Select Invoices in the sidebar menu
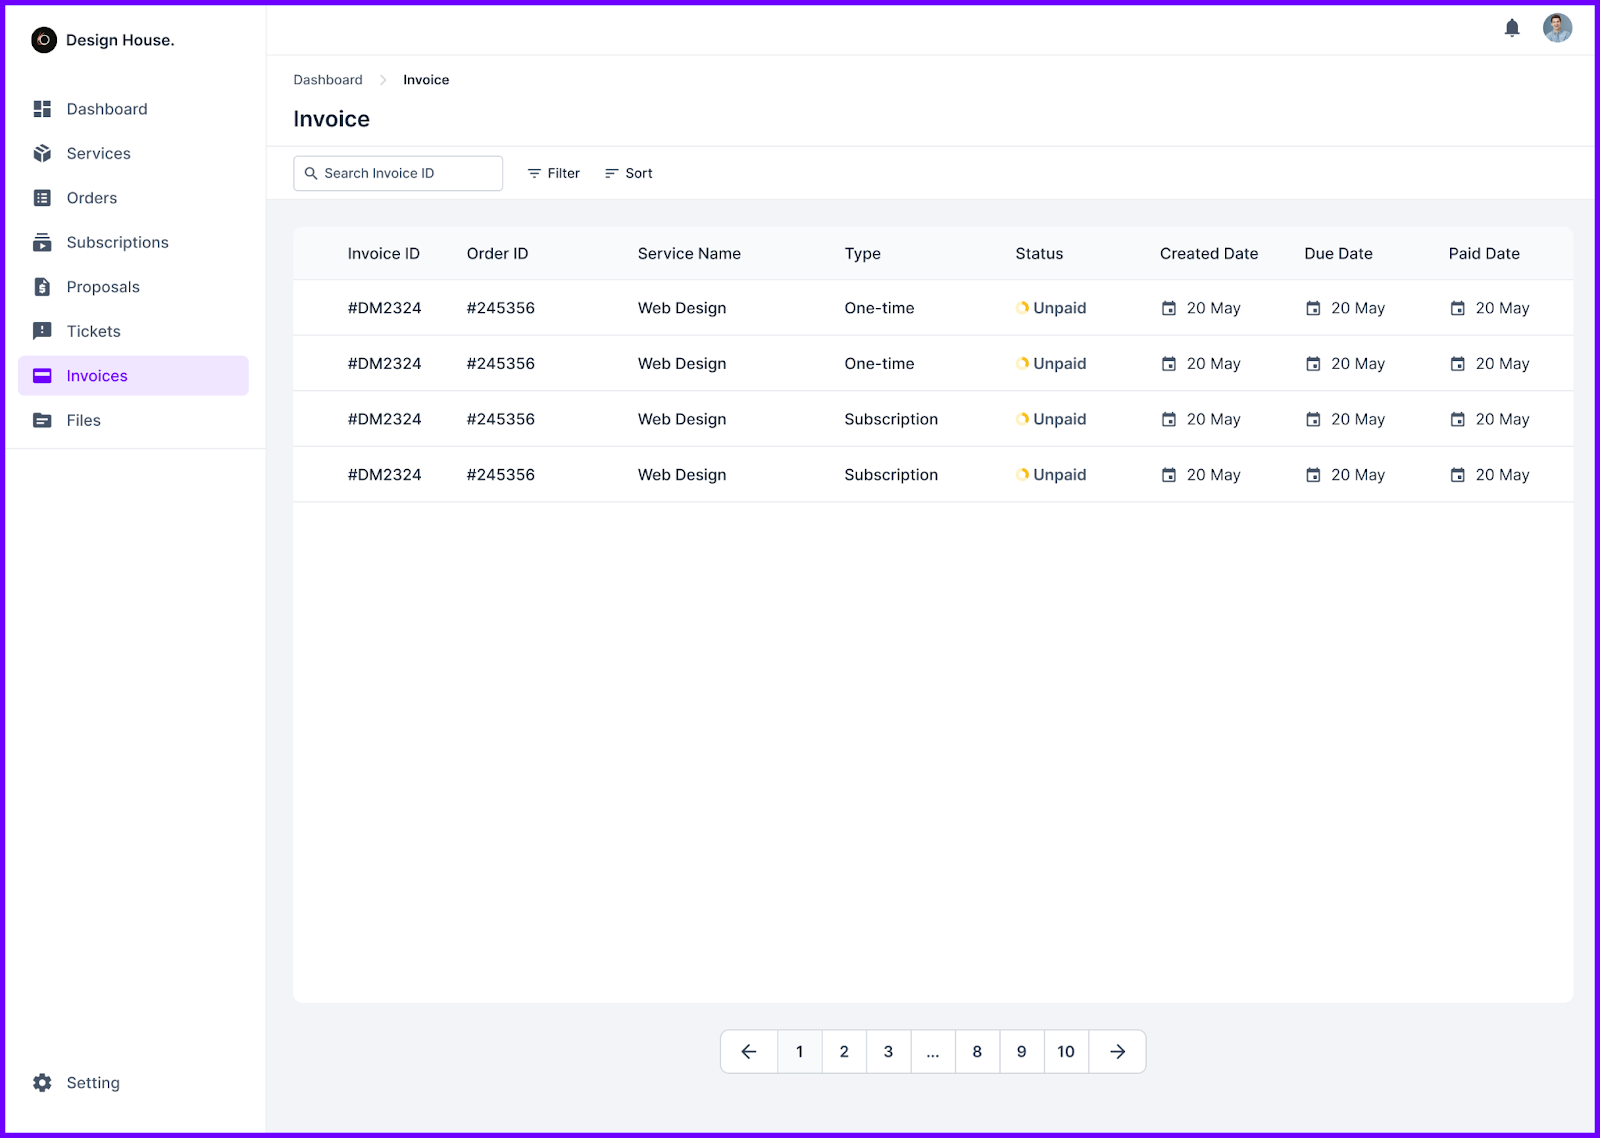This screenshot has width=1600, height=1138. point(96,375)
